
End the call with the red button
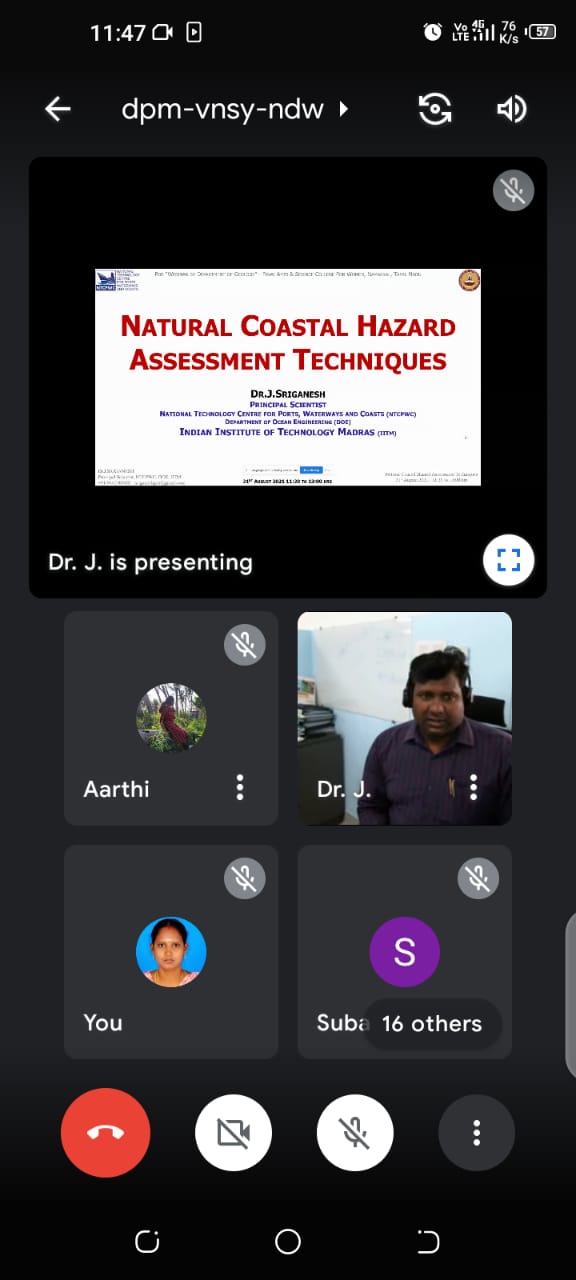coord(105,1133)
